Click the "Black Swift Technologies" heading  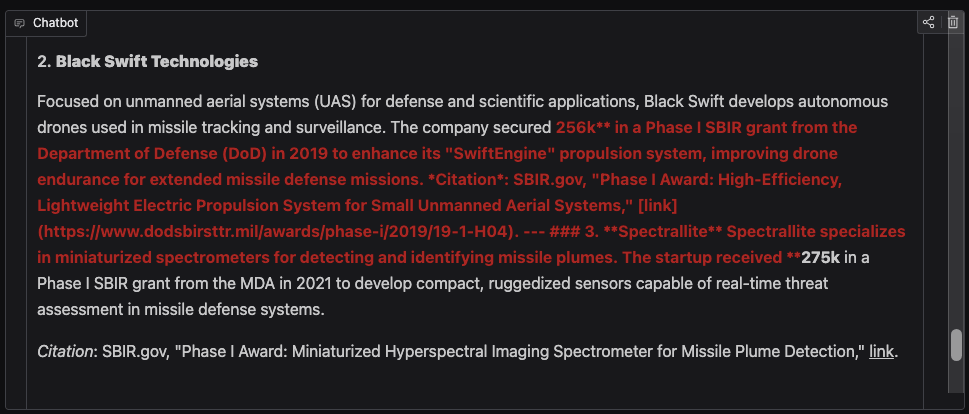(x=157, y=62)
